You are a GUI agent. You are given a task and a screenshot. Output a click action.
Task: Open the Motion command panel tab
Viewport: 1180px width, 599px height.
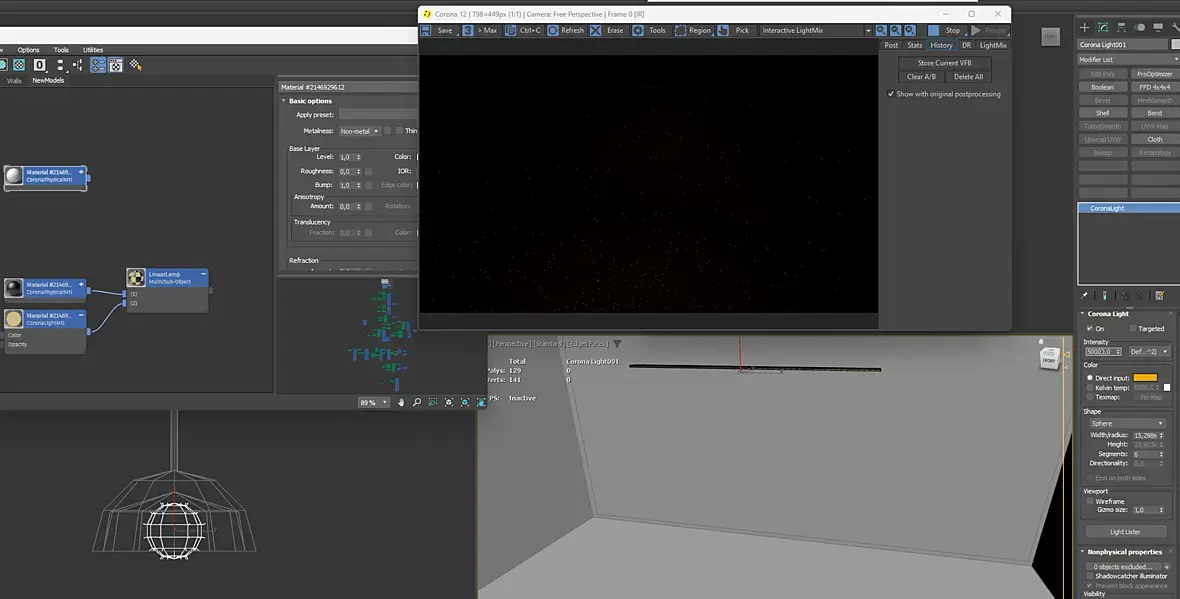(x=1139, y=27)
